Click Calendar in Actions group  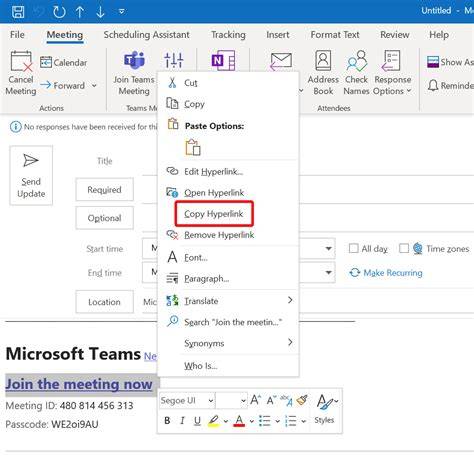point(63,62)
